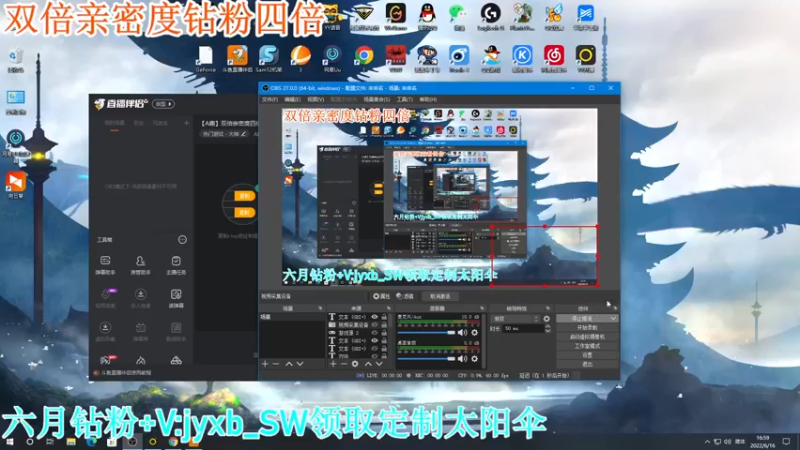The width and height of the screenshot is (800, 450).
Task: Click 启动虚拟摄像机 button in OBS
Action: 587,337
